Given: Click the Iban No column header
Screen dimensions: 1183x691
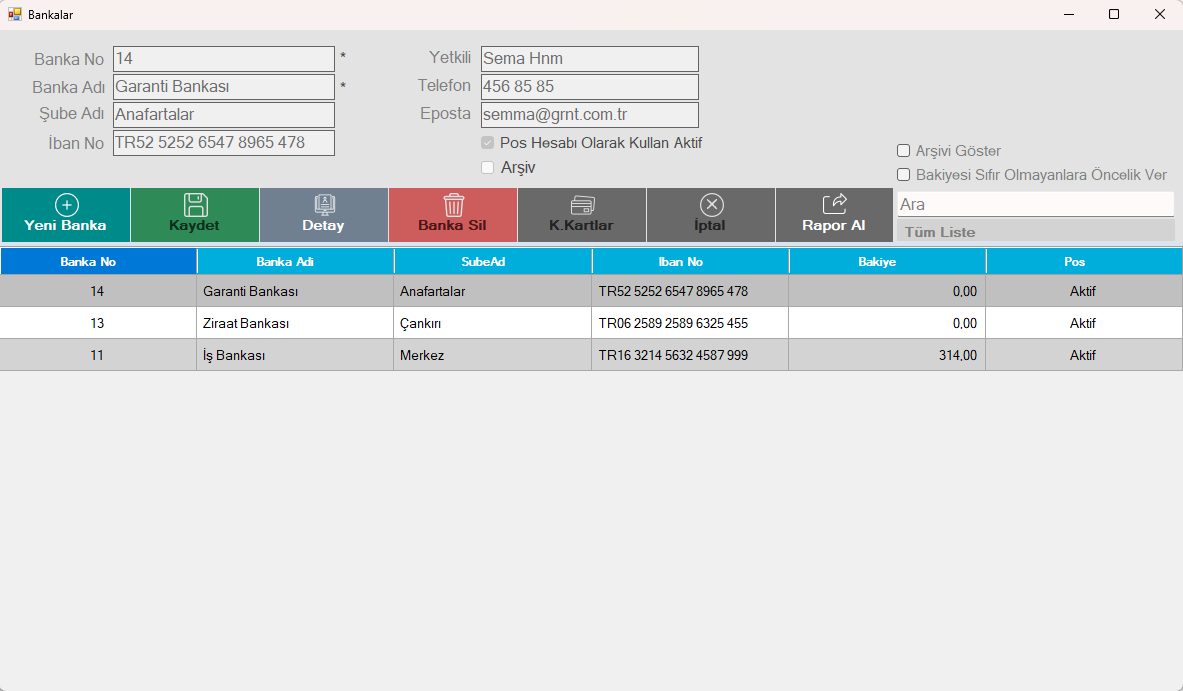Looking at the screenshot, I should tap(690, 262).
